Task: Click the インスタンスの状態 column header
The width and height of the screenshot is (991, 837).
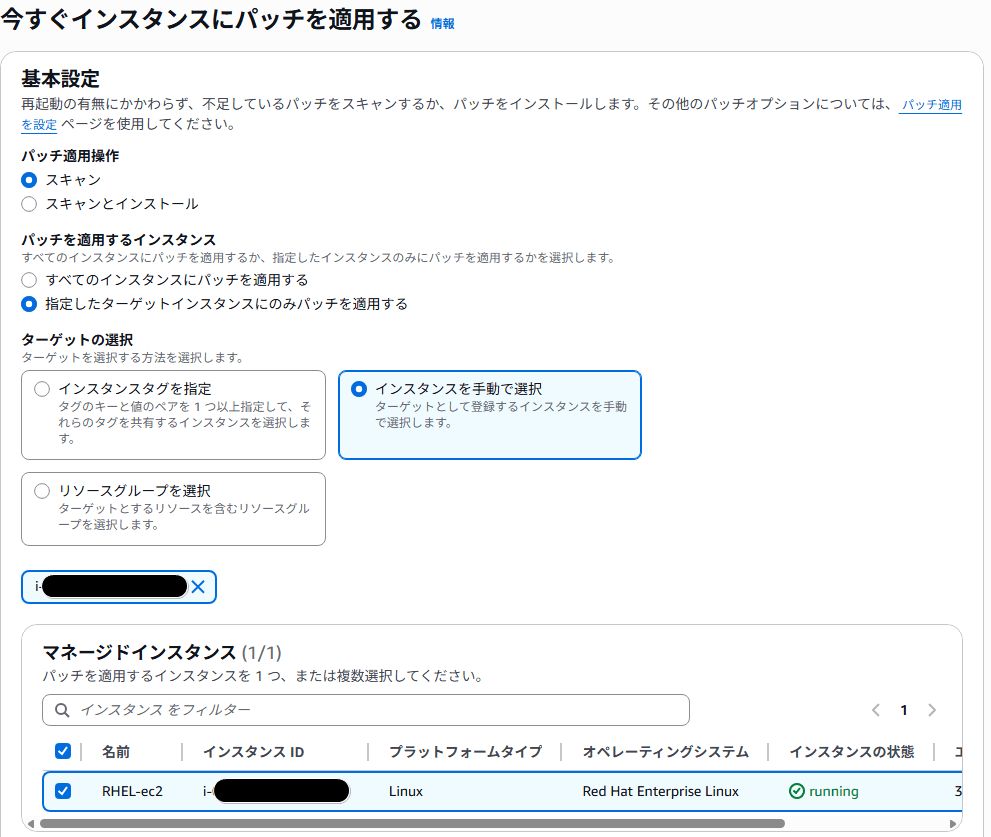Action: pyautogui.click(x=851, y=751)
